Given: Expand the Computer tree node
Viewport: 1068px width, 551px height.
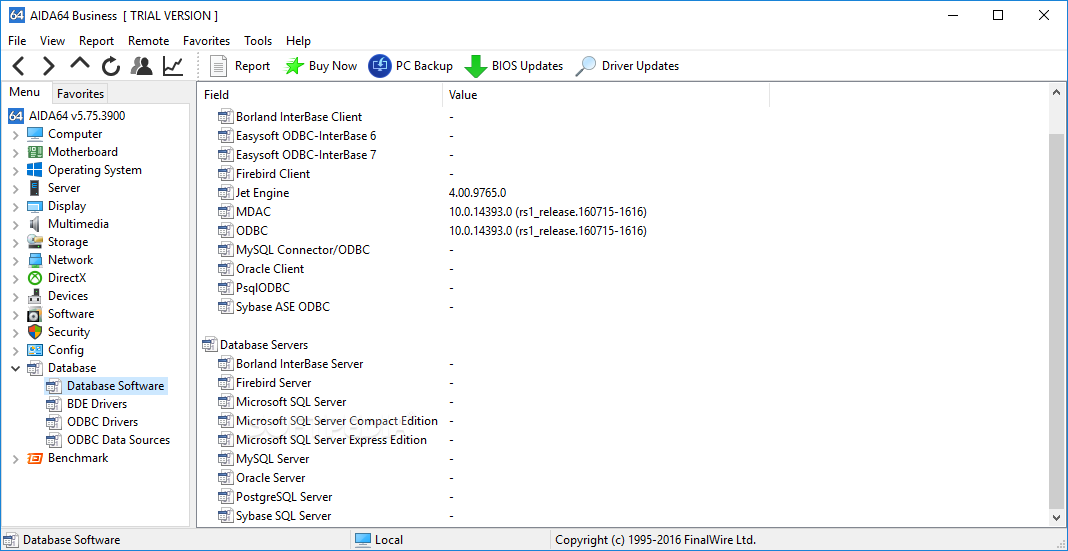Looking at the screenshot, I should (16, 135).
